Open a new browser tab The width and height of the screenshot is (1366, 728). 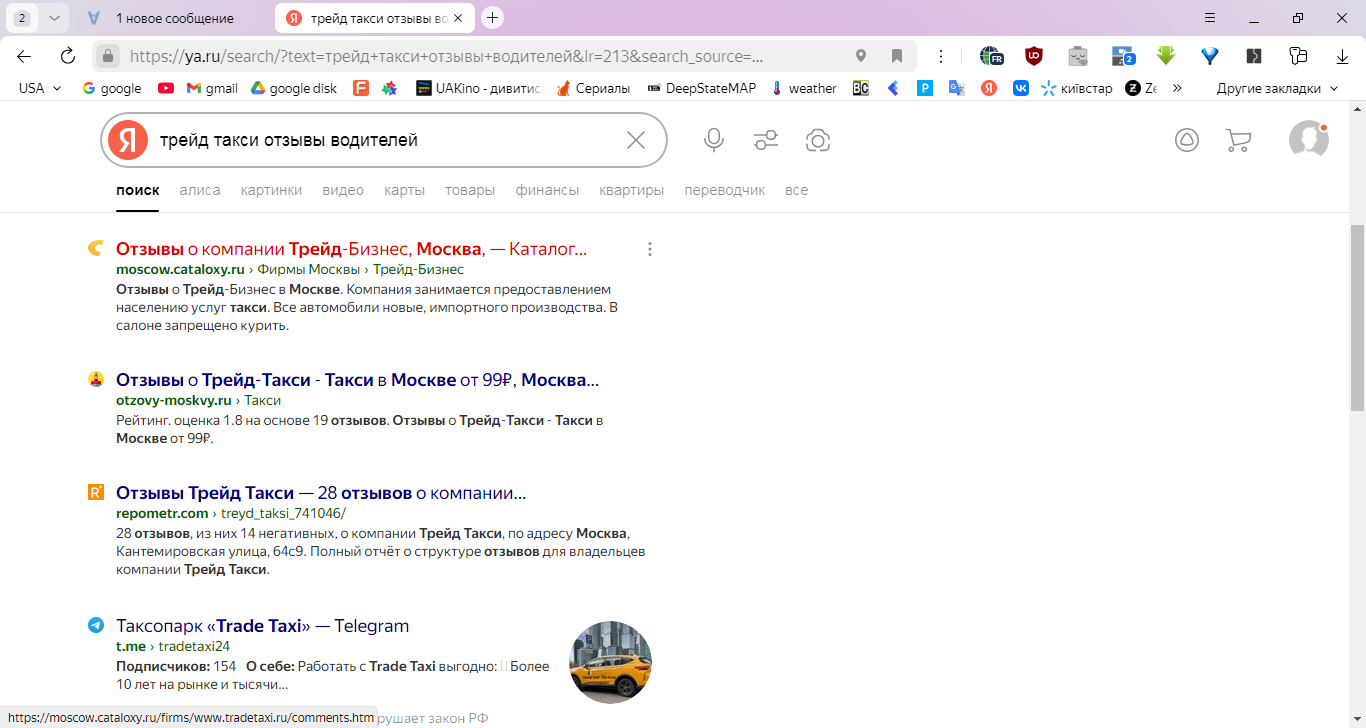point(492,18)
